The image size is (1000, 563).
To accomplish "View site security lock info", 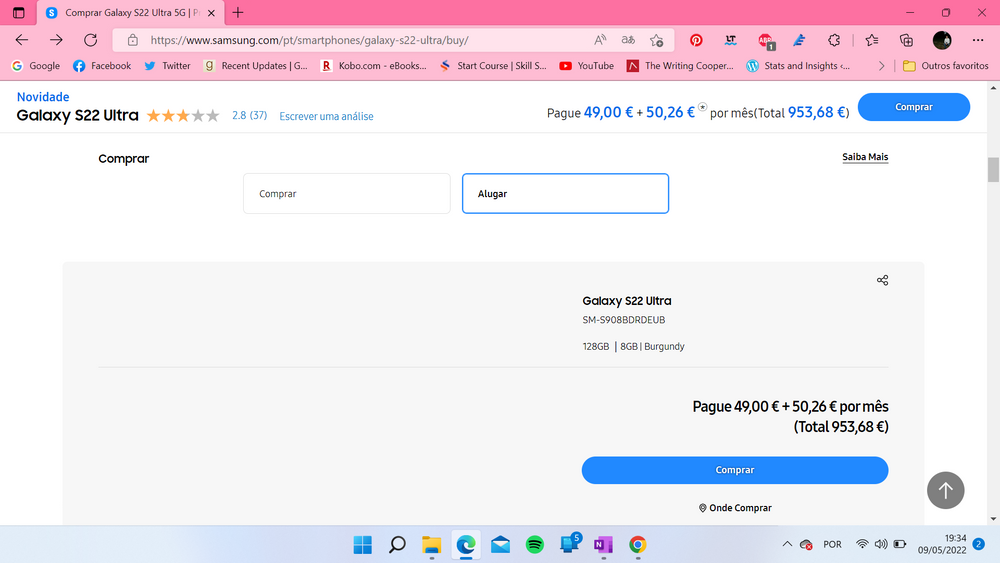I will pos(133,40).
